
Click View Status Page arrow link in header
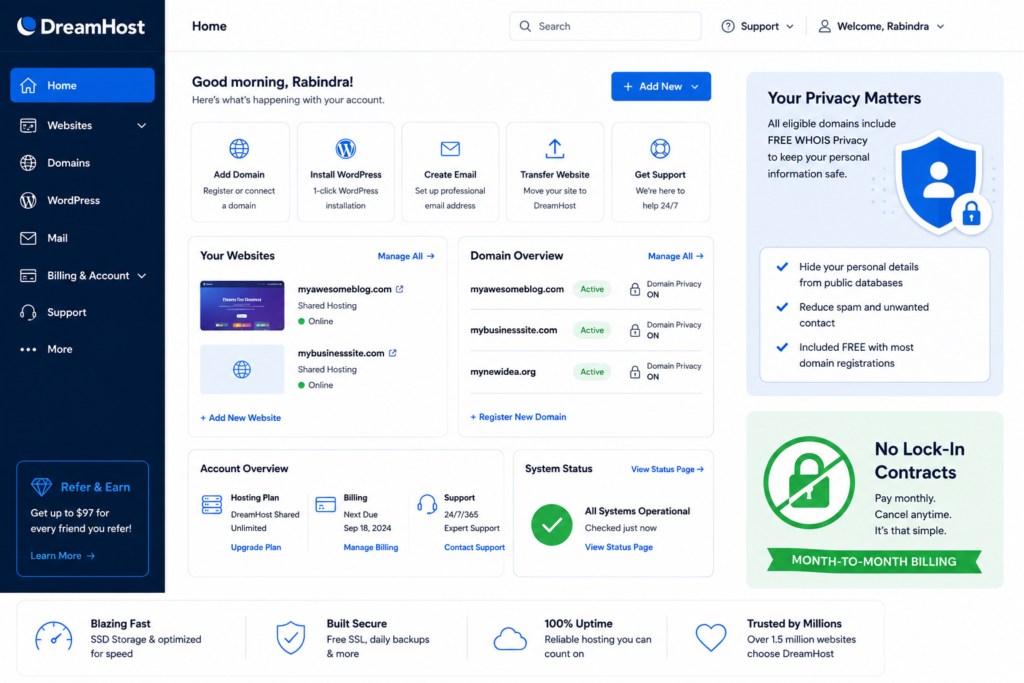667,469
